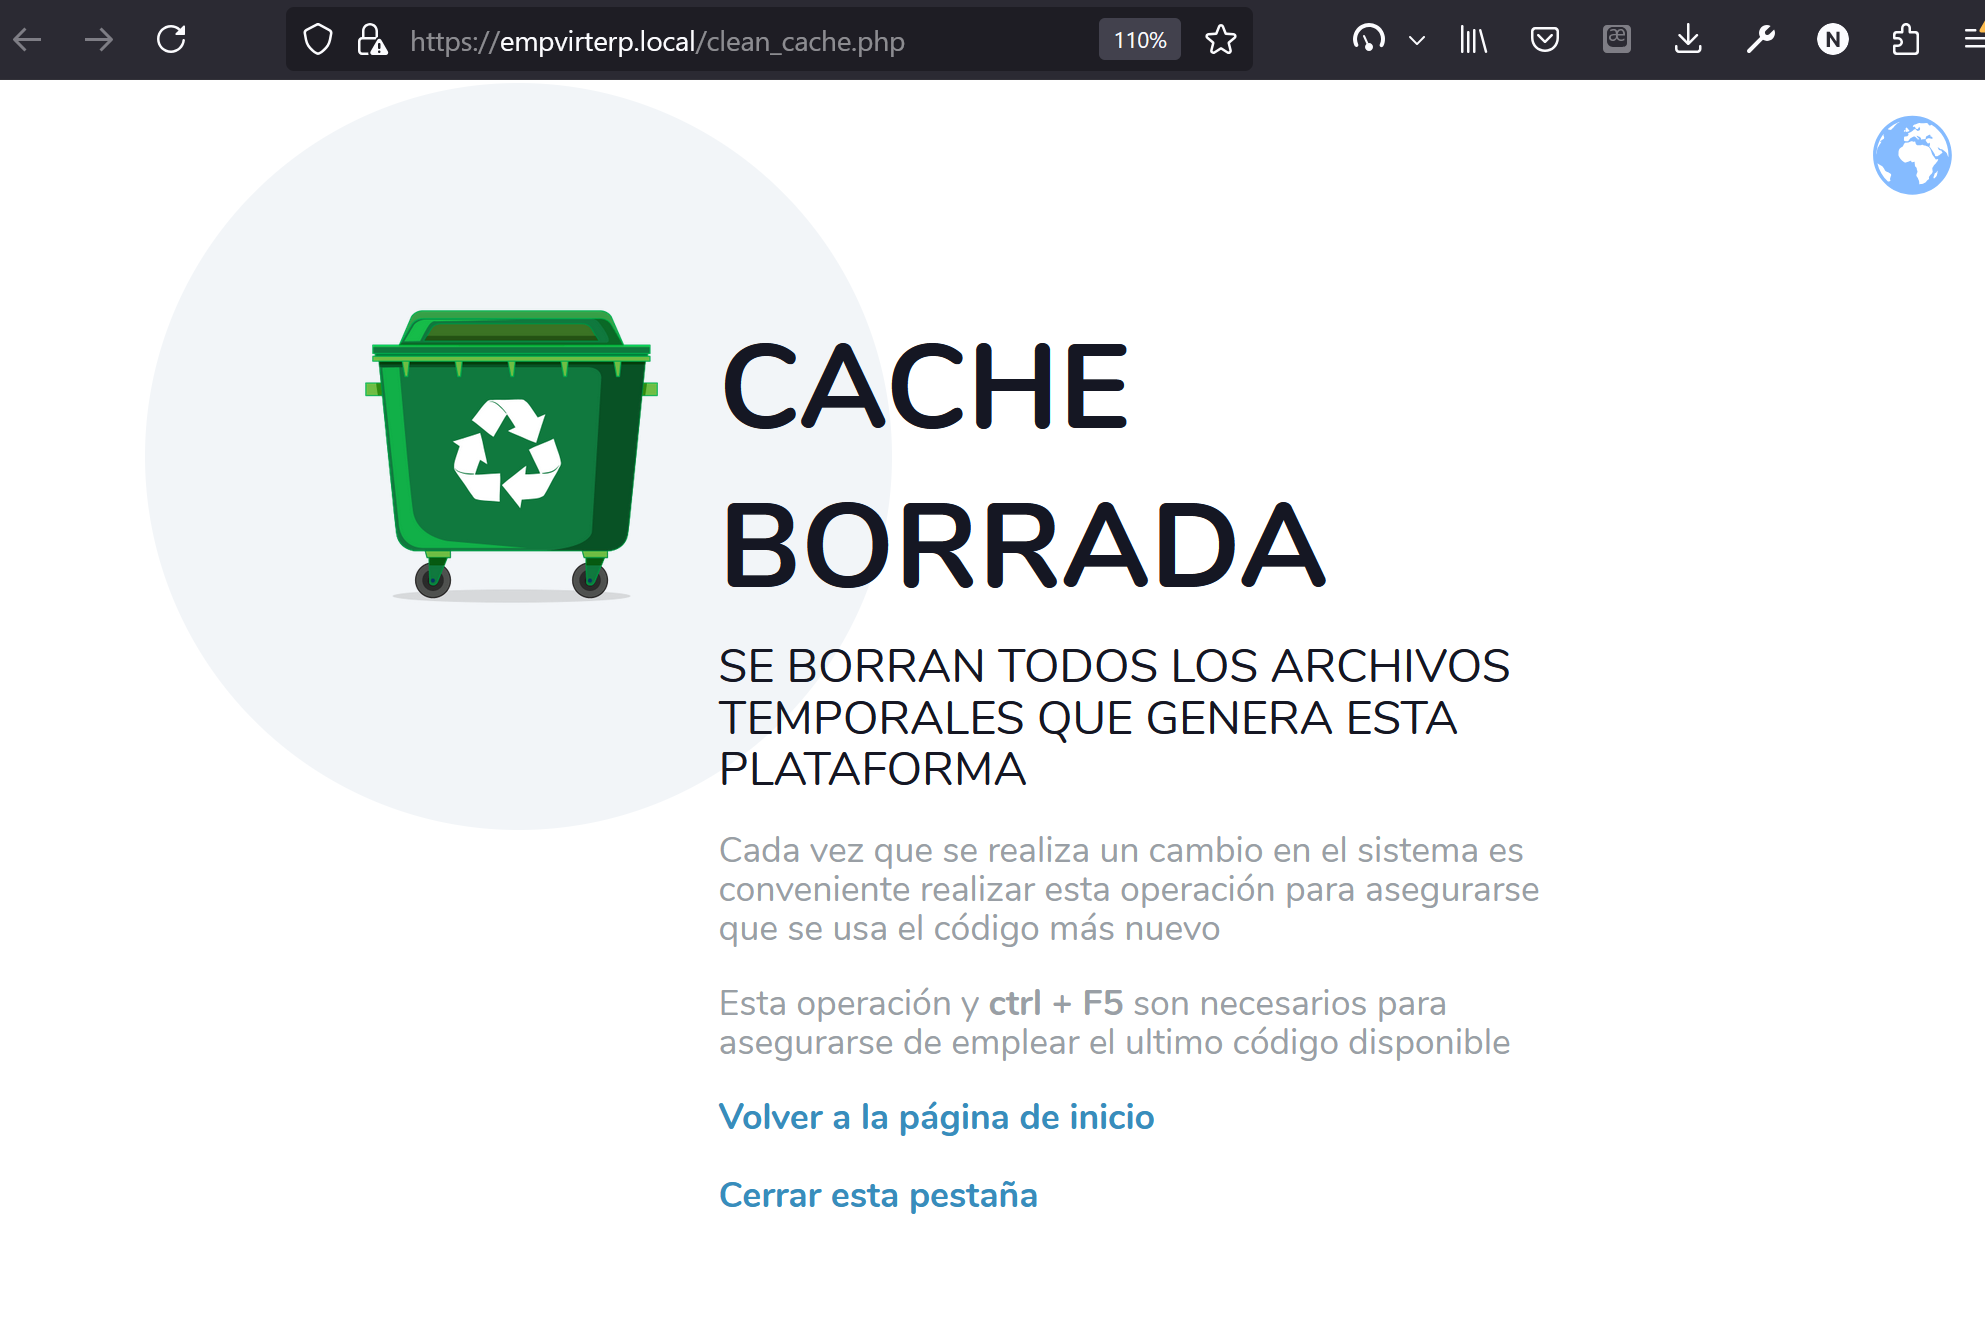The width and height of the screenshot is (1985, 1321).
Task: Click the globe language icon
Action: 1911,155
